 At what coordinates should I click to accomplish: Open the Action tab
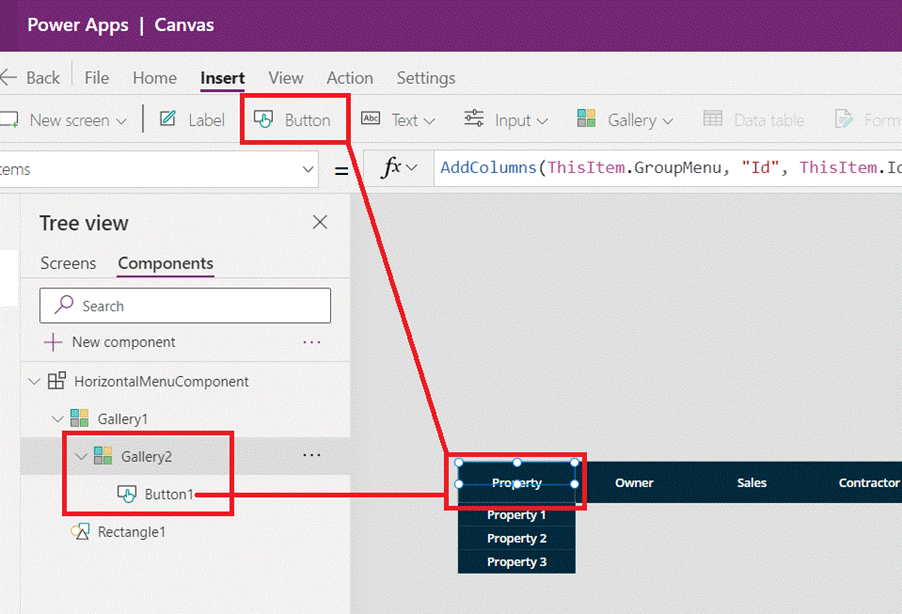(350, 78)
